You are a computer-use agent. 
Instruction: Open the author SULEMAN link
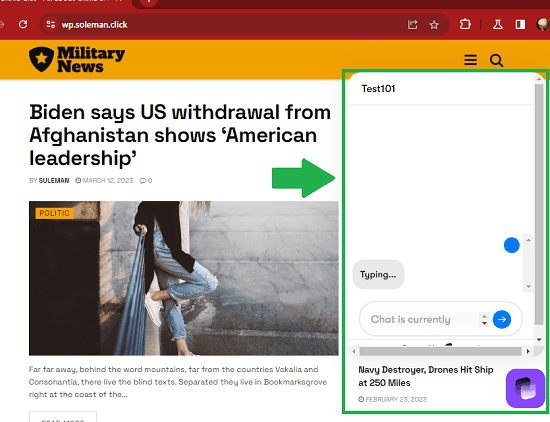[x=54, y=181]
